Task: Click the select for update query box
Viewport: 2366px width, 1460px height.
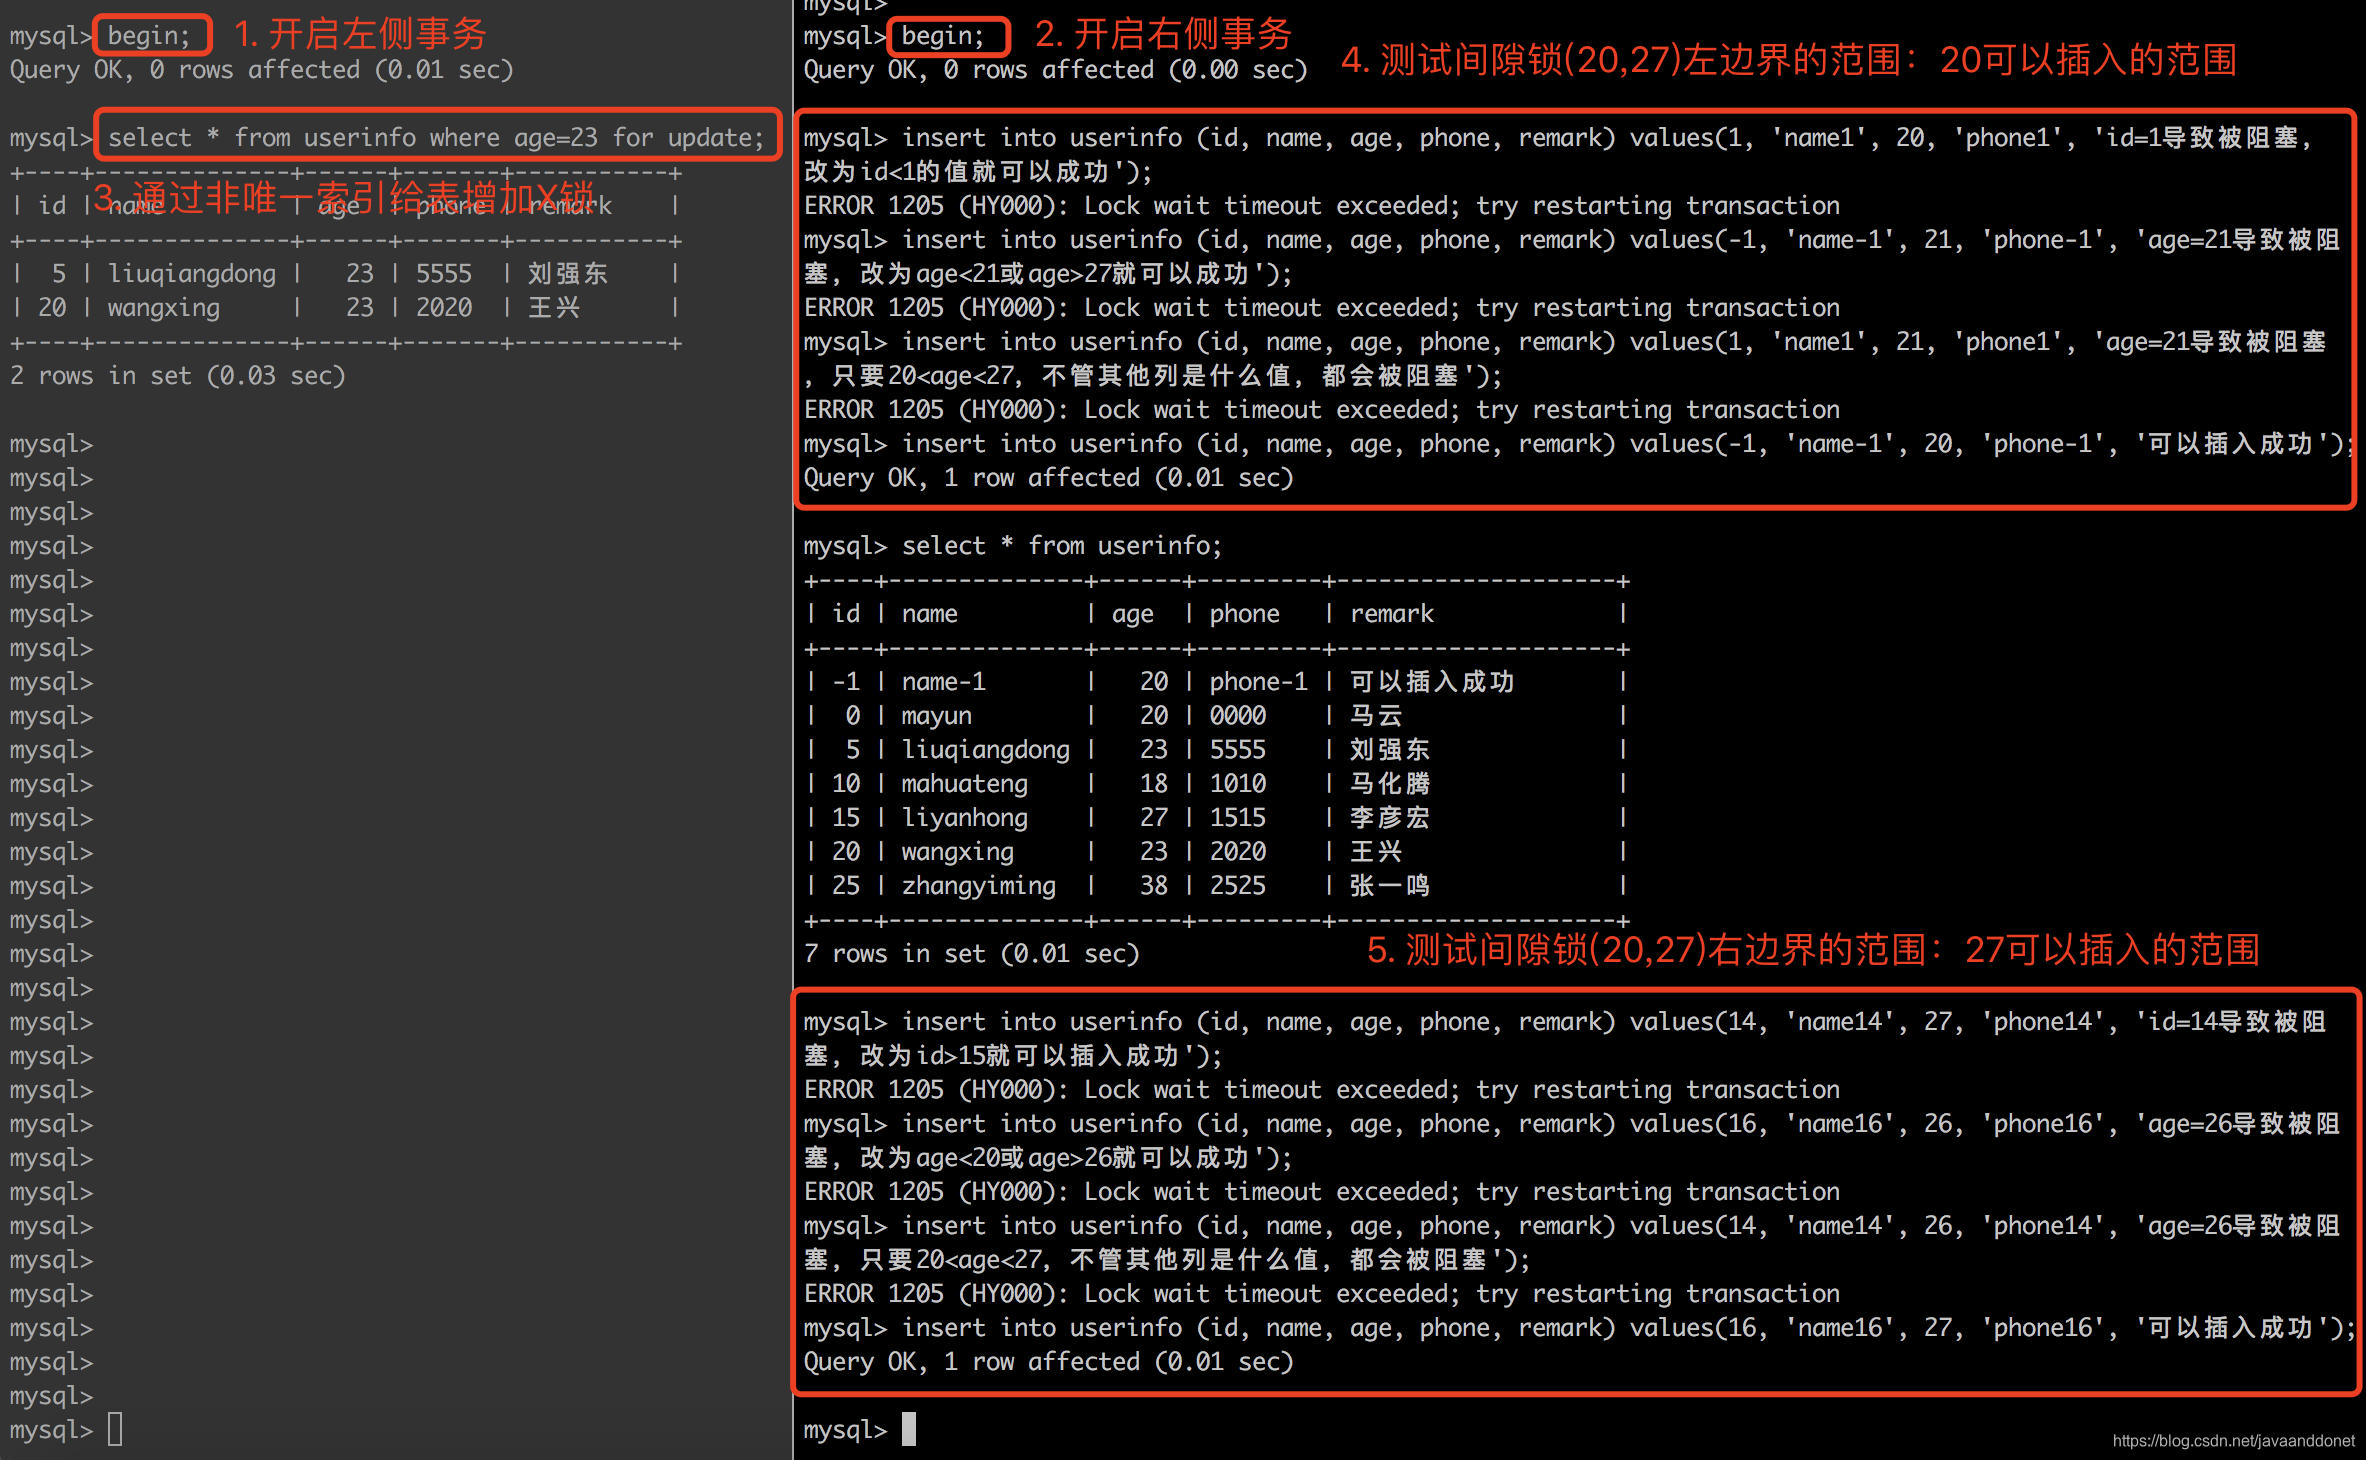Action: click(x=436, y=137)
